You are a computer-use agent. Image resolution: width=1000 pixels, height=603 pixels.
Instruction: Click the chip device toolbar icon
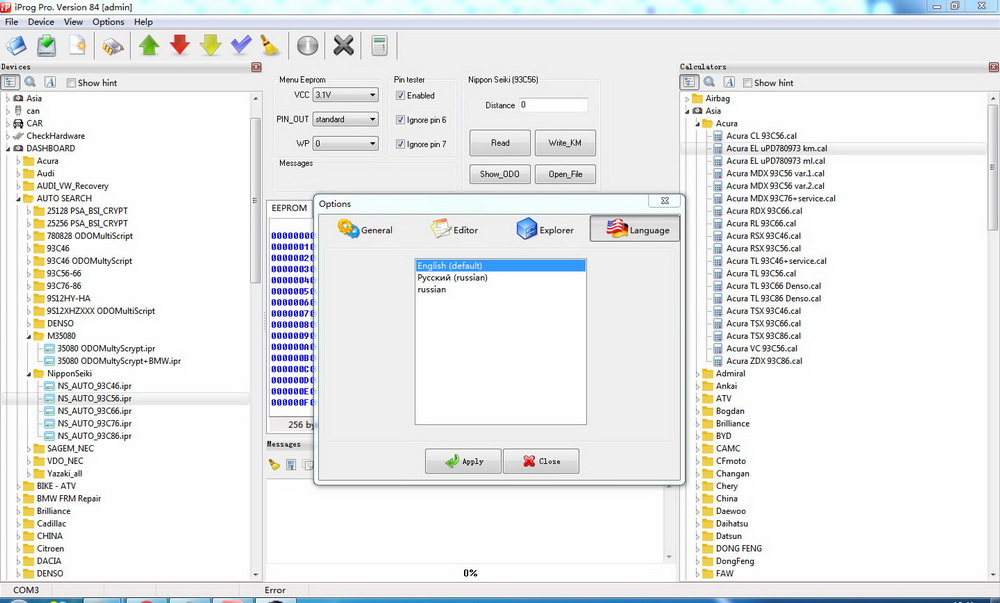[x=112, y=46]
